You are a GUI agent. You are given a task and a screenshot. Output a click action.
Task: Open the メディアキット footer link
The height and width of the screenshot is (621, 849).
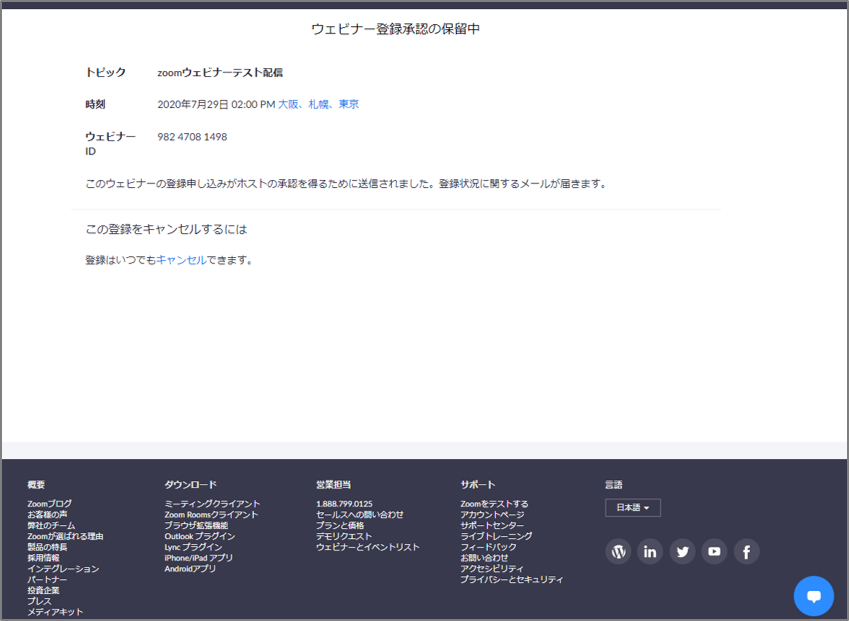[55, 612]
